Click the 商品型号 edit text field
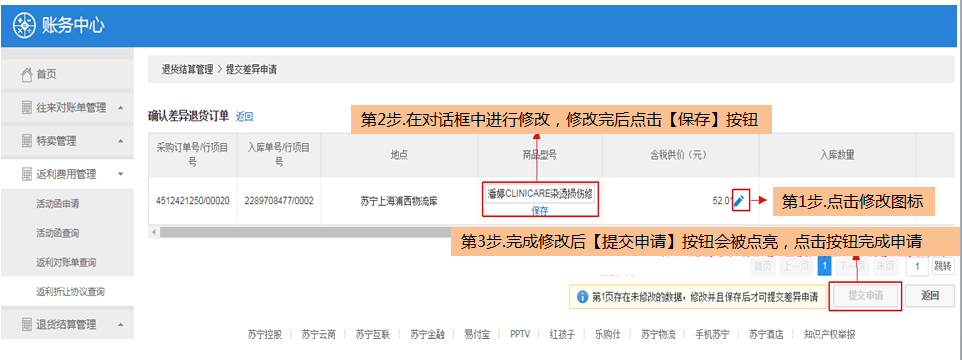Viewport: 962px width, 360px height. (x=540, y=194)
